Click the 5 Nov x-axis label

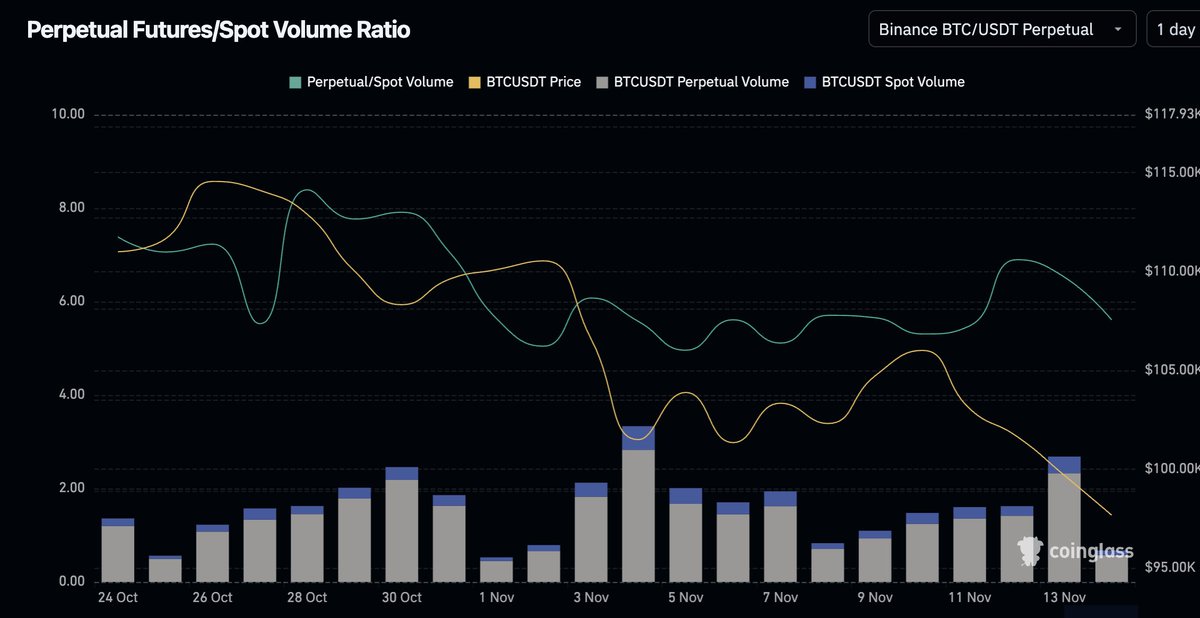[685, 598]
